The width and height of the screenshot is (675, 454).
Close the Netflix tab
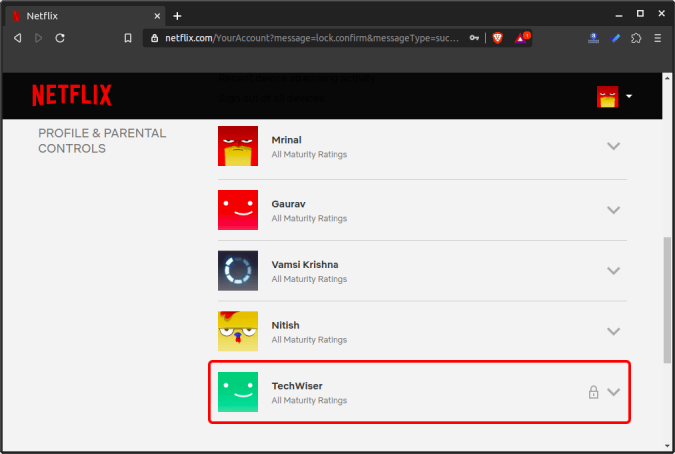click(x=157, y=16)
